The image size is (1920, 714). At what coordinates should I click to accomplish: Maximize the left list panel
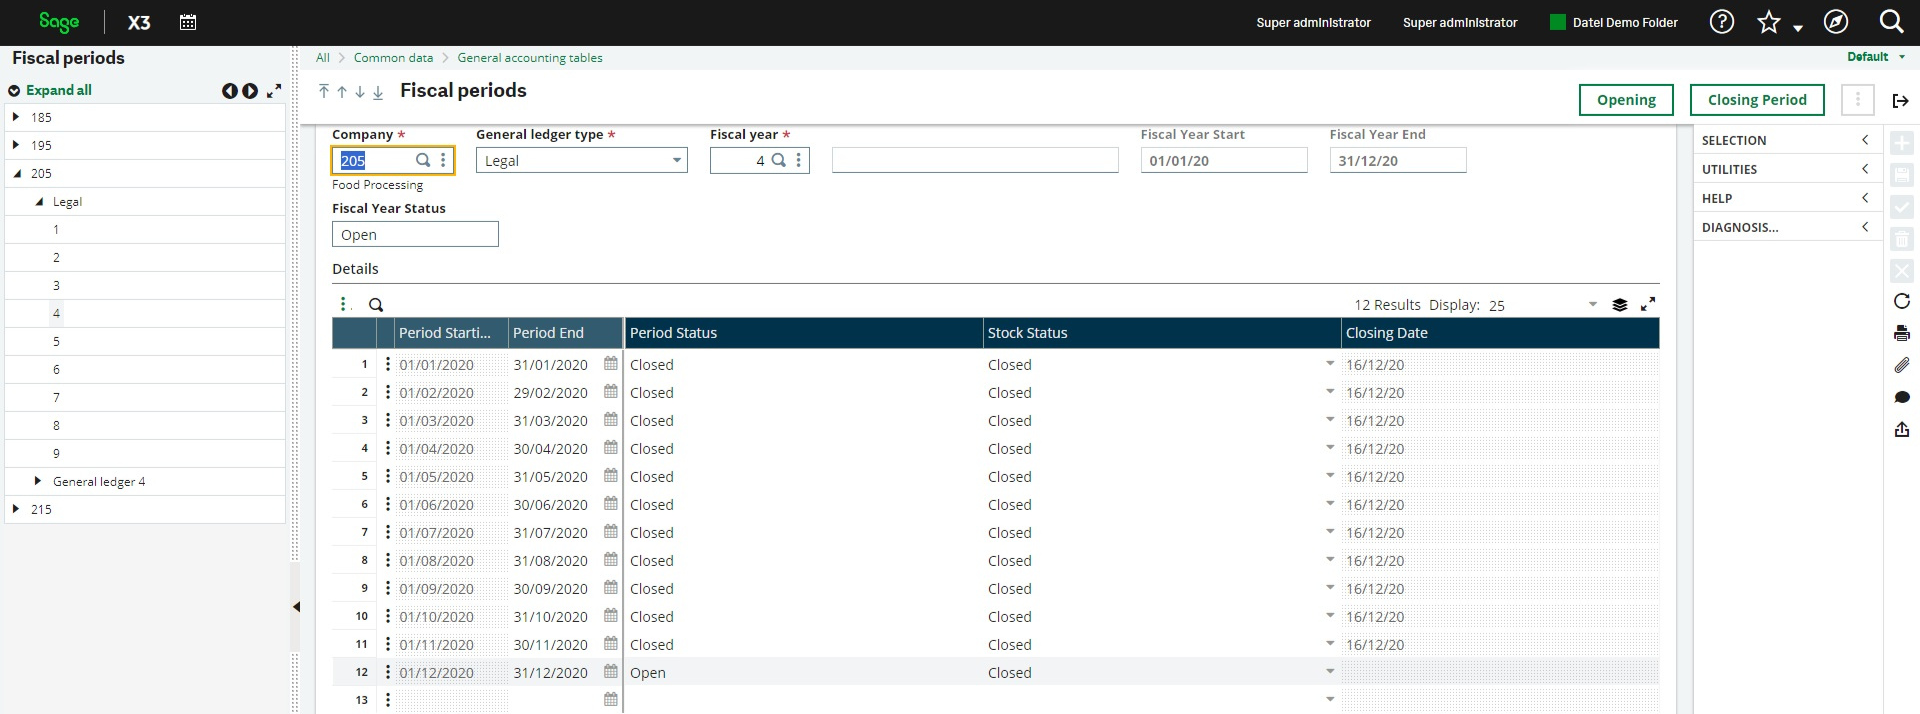tap(274, 91)
